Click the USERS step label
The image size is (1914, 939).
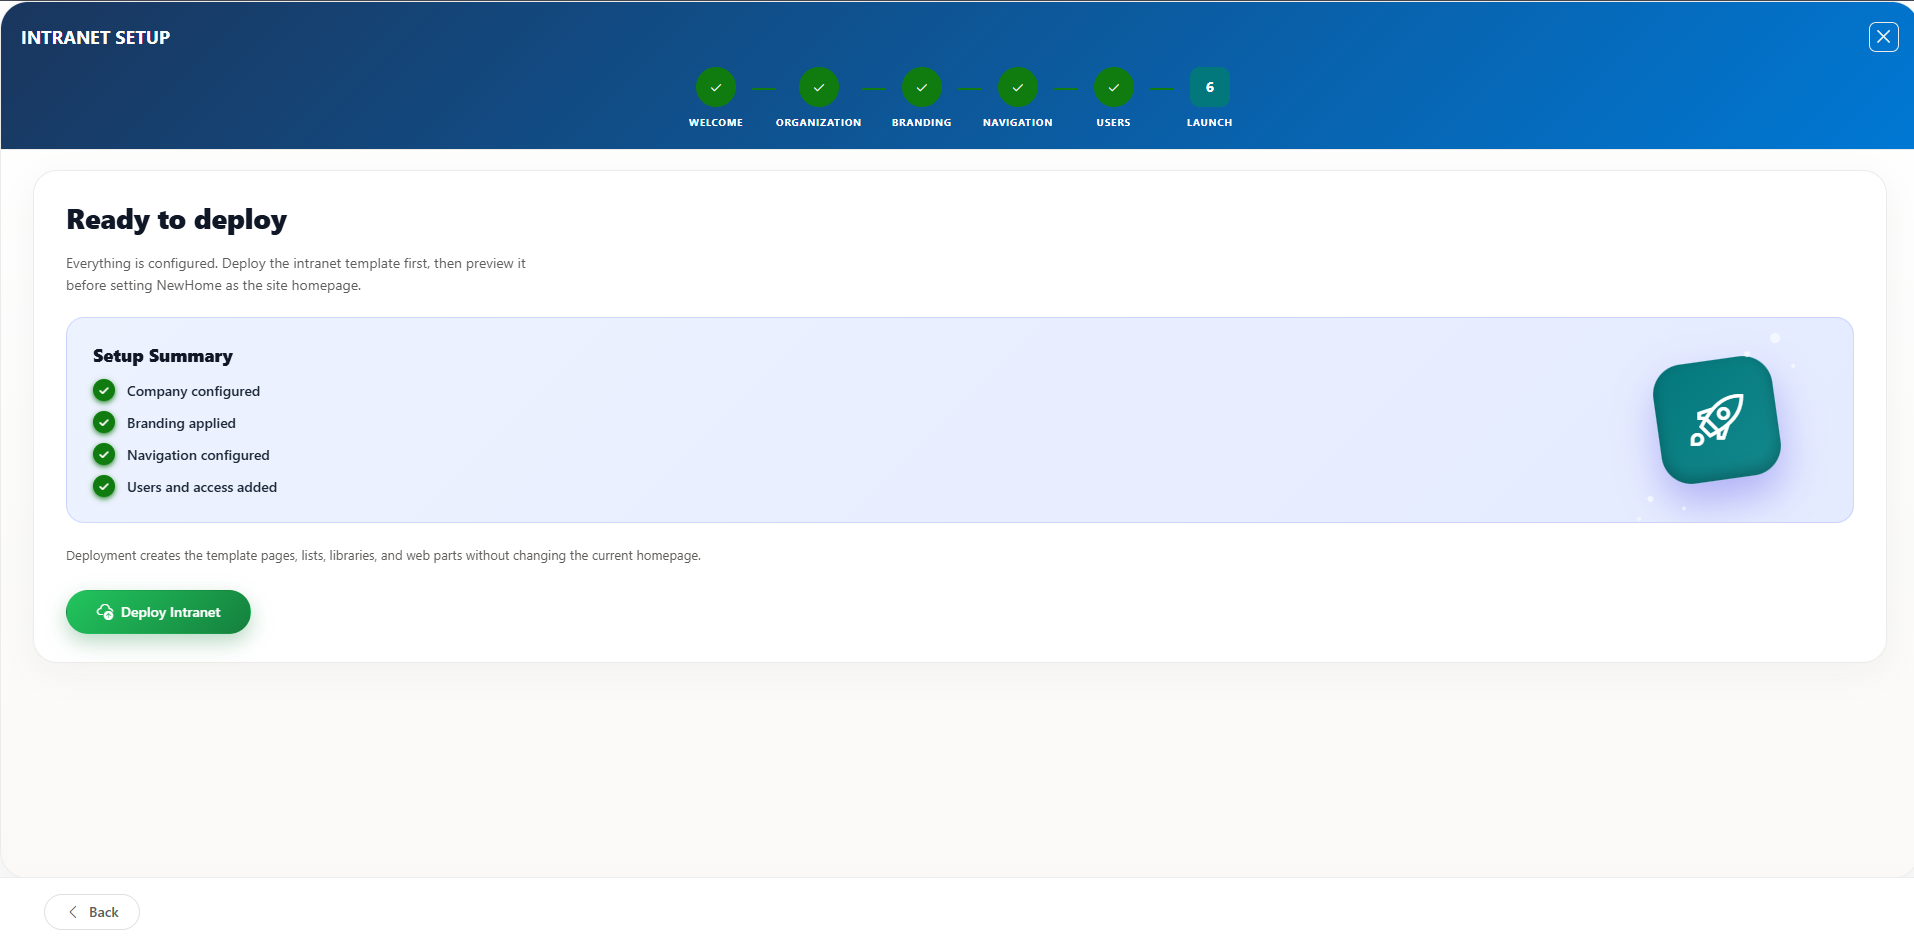pyautogui.click(x=1114, y=123)
